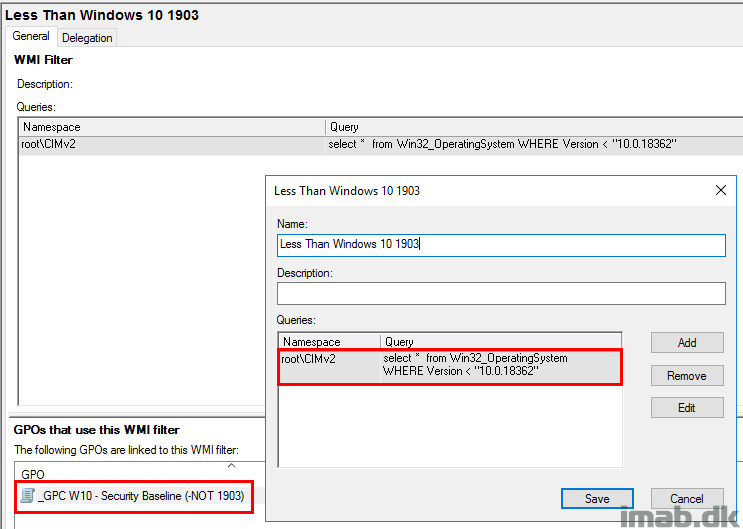Select _GPC W10 - Security Baseline GPO entry

click(x=134, y=496)
